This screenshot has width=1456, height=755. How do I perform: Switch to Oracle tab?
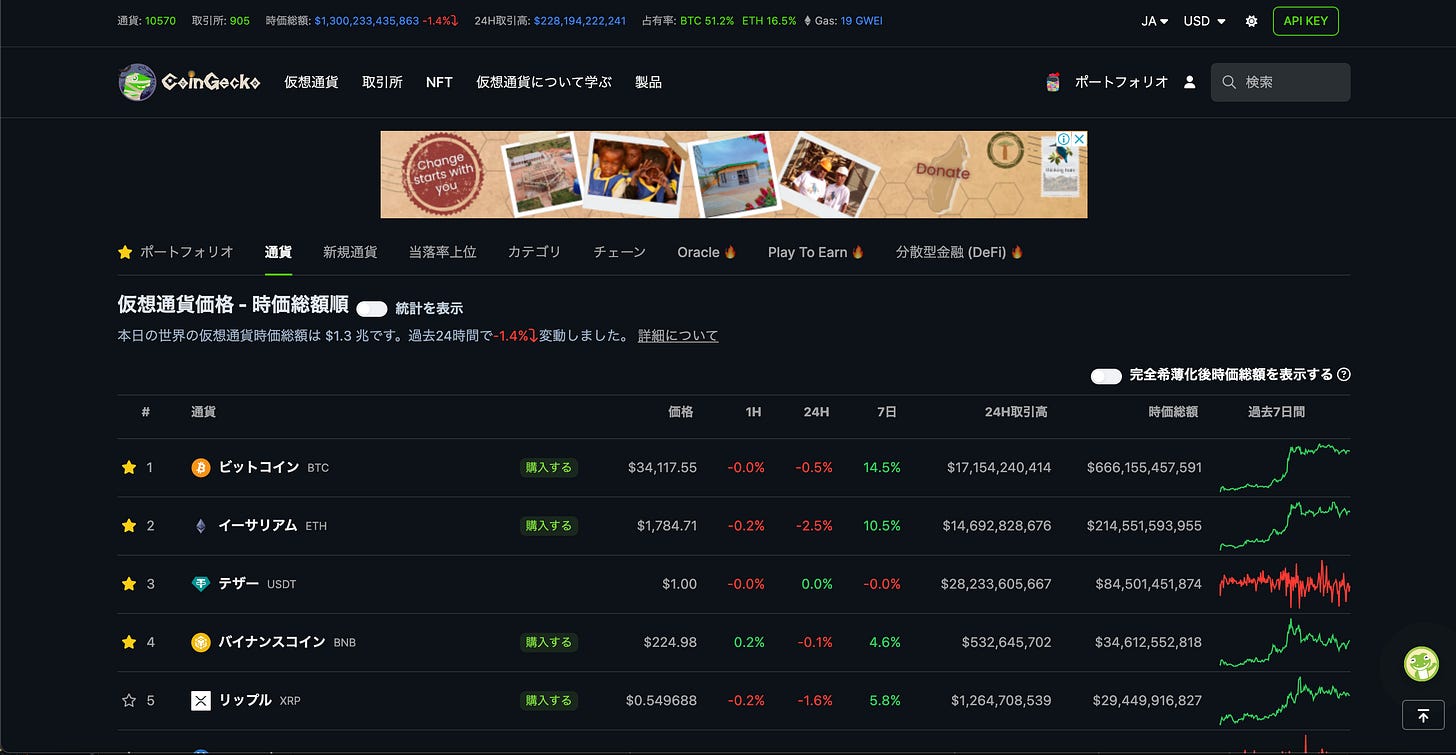pyautogui.click(x=707, y=252)
